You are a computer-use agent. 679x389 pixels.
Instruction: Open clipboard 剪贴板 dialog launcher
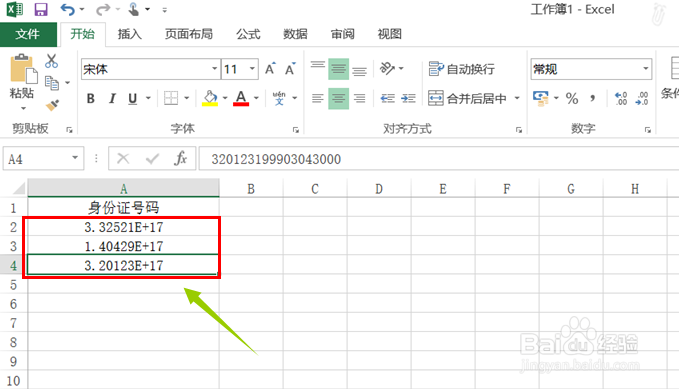69,130
